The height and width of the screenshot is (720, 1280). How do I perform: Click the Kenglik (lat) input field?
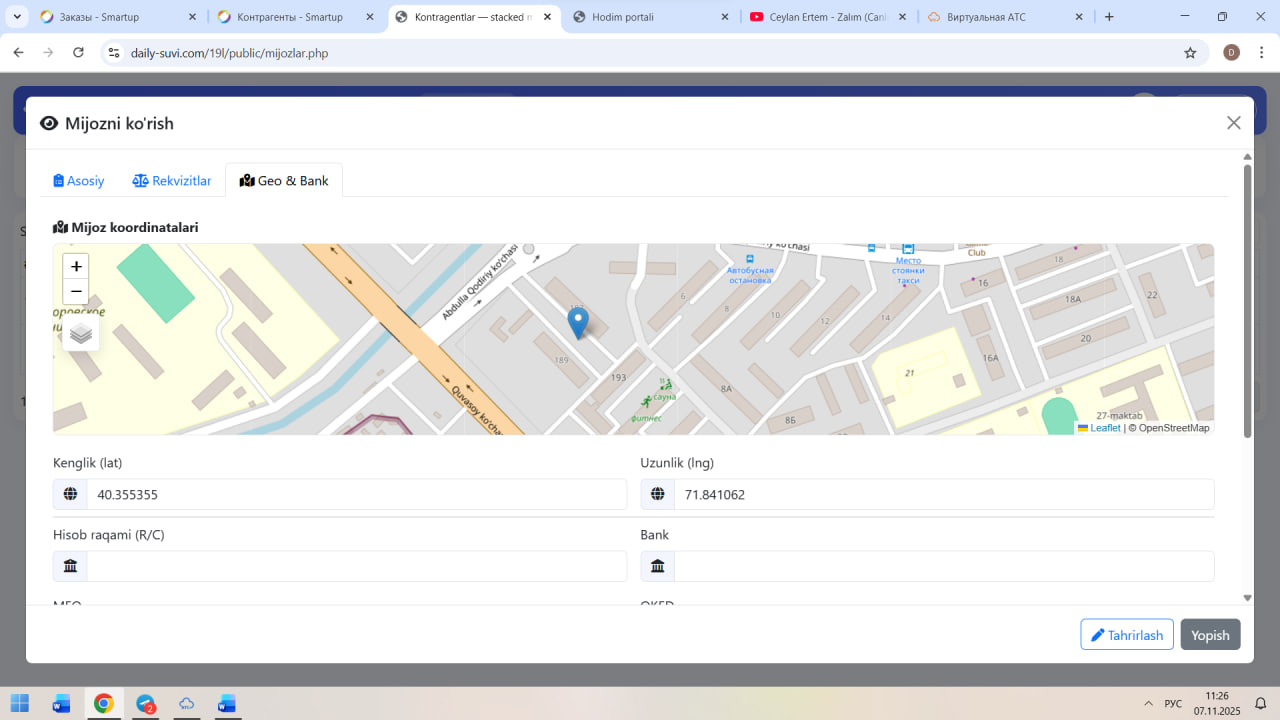point(356,494)
